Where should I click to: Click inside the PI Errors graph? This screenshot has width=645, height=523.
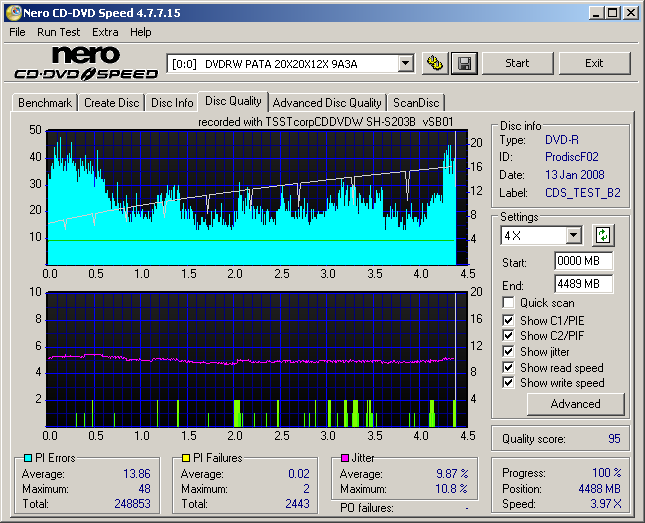click(257, 198)
